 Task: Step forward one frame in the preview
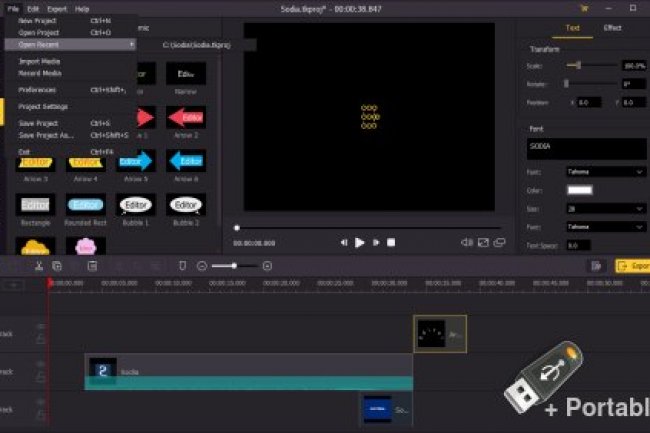point(376,242)
